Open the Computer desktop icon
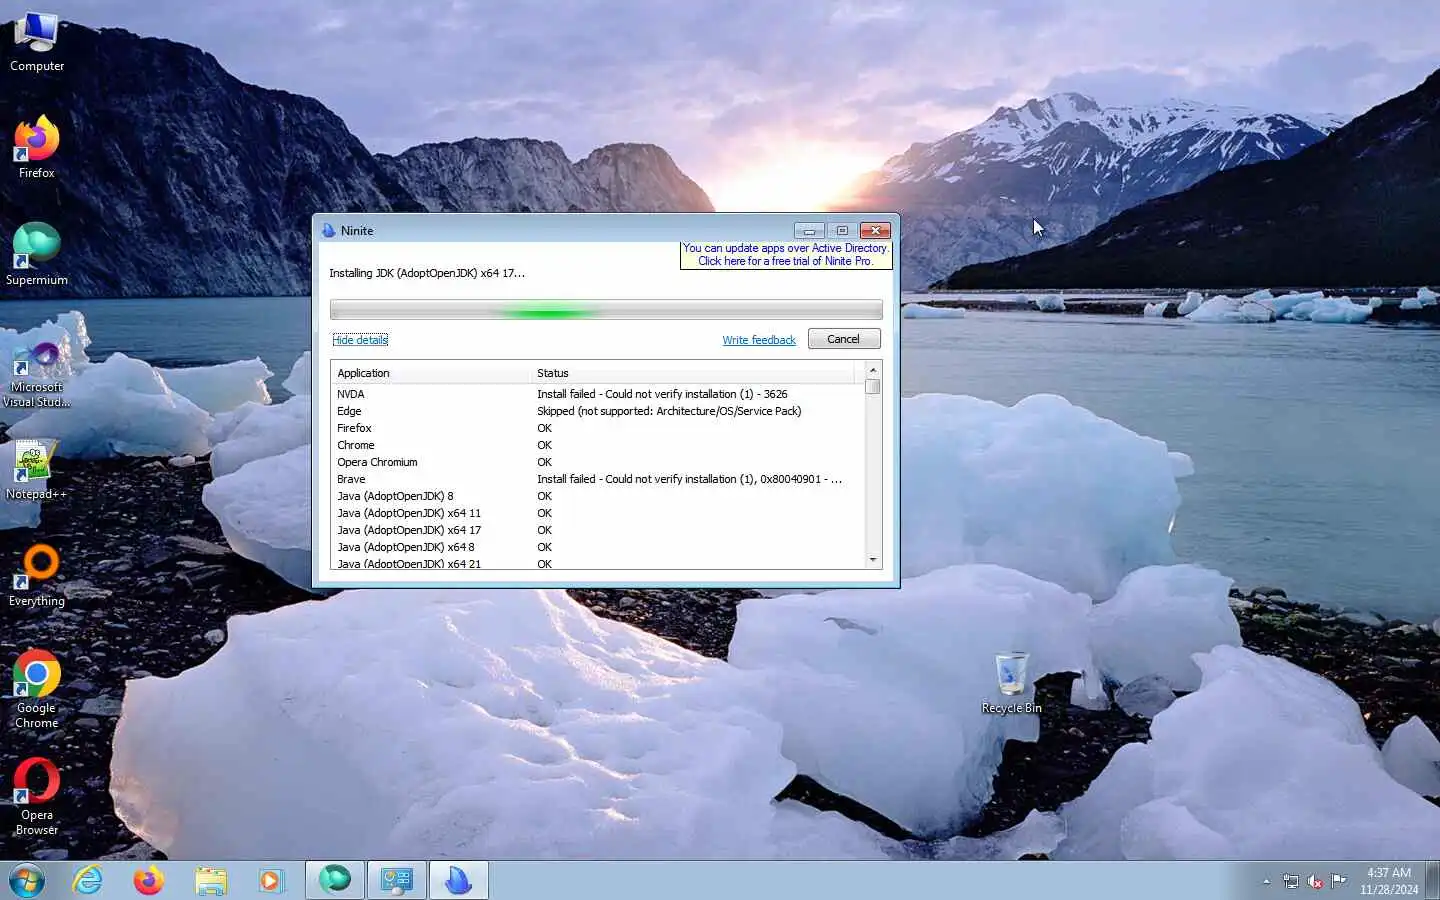 click(x=37, y=43)
